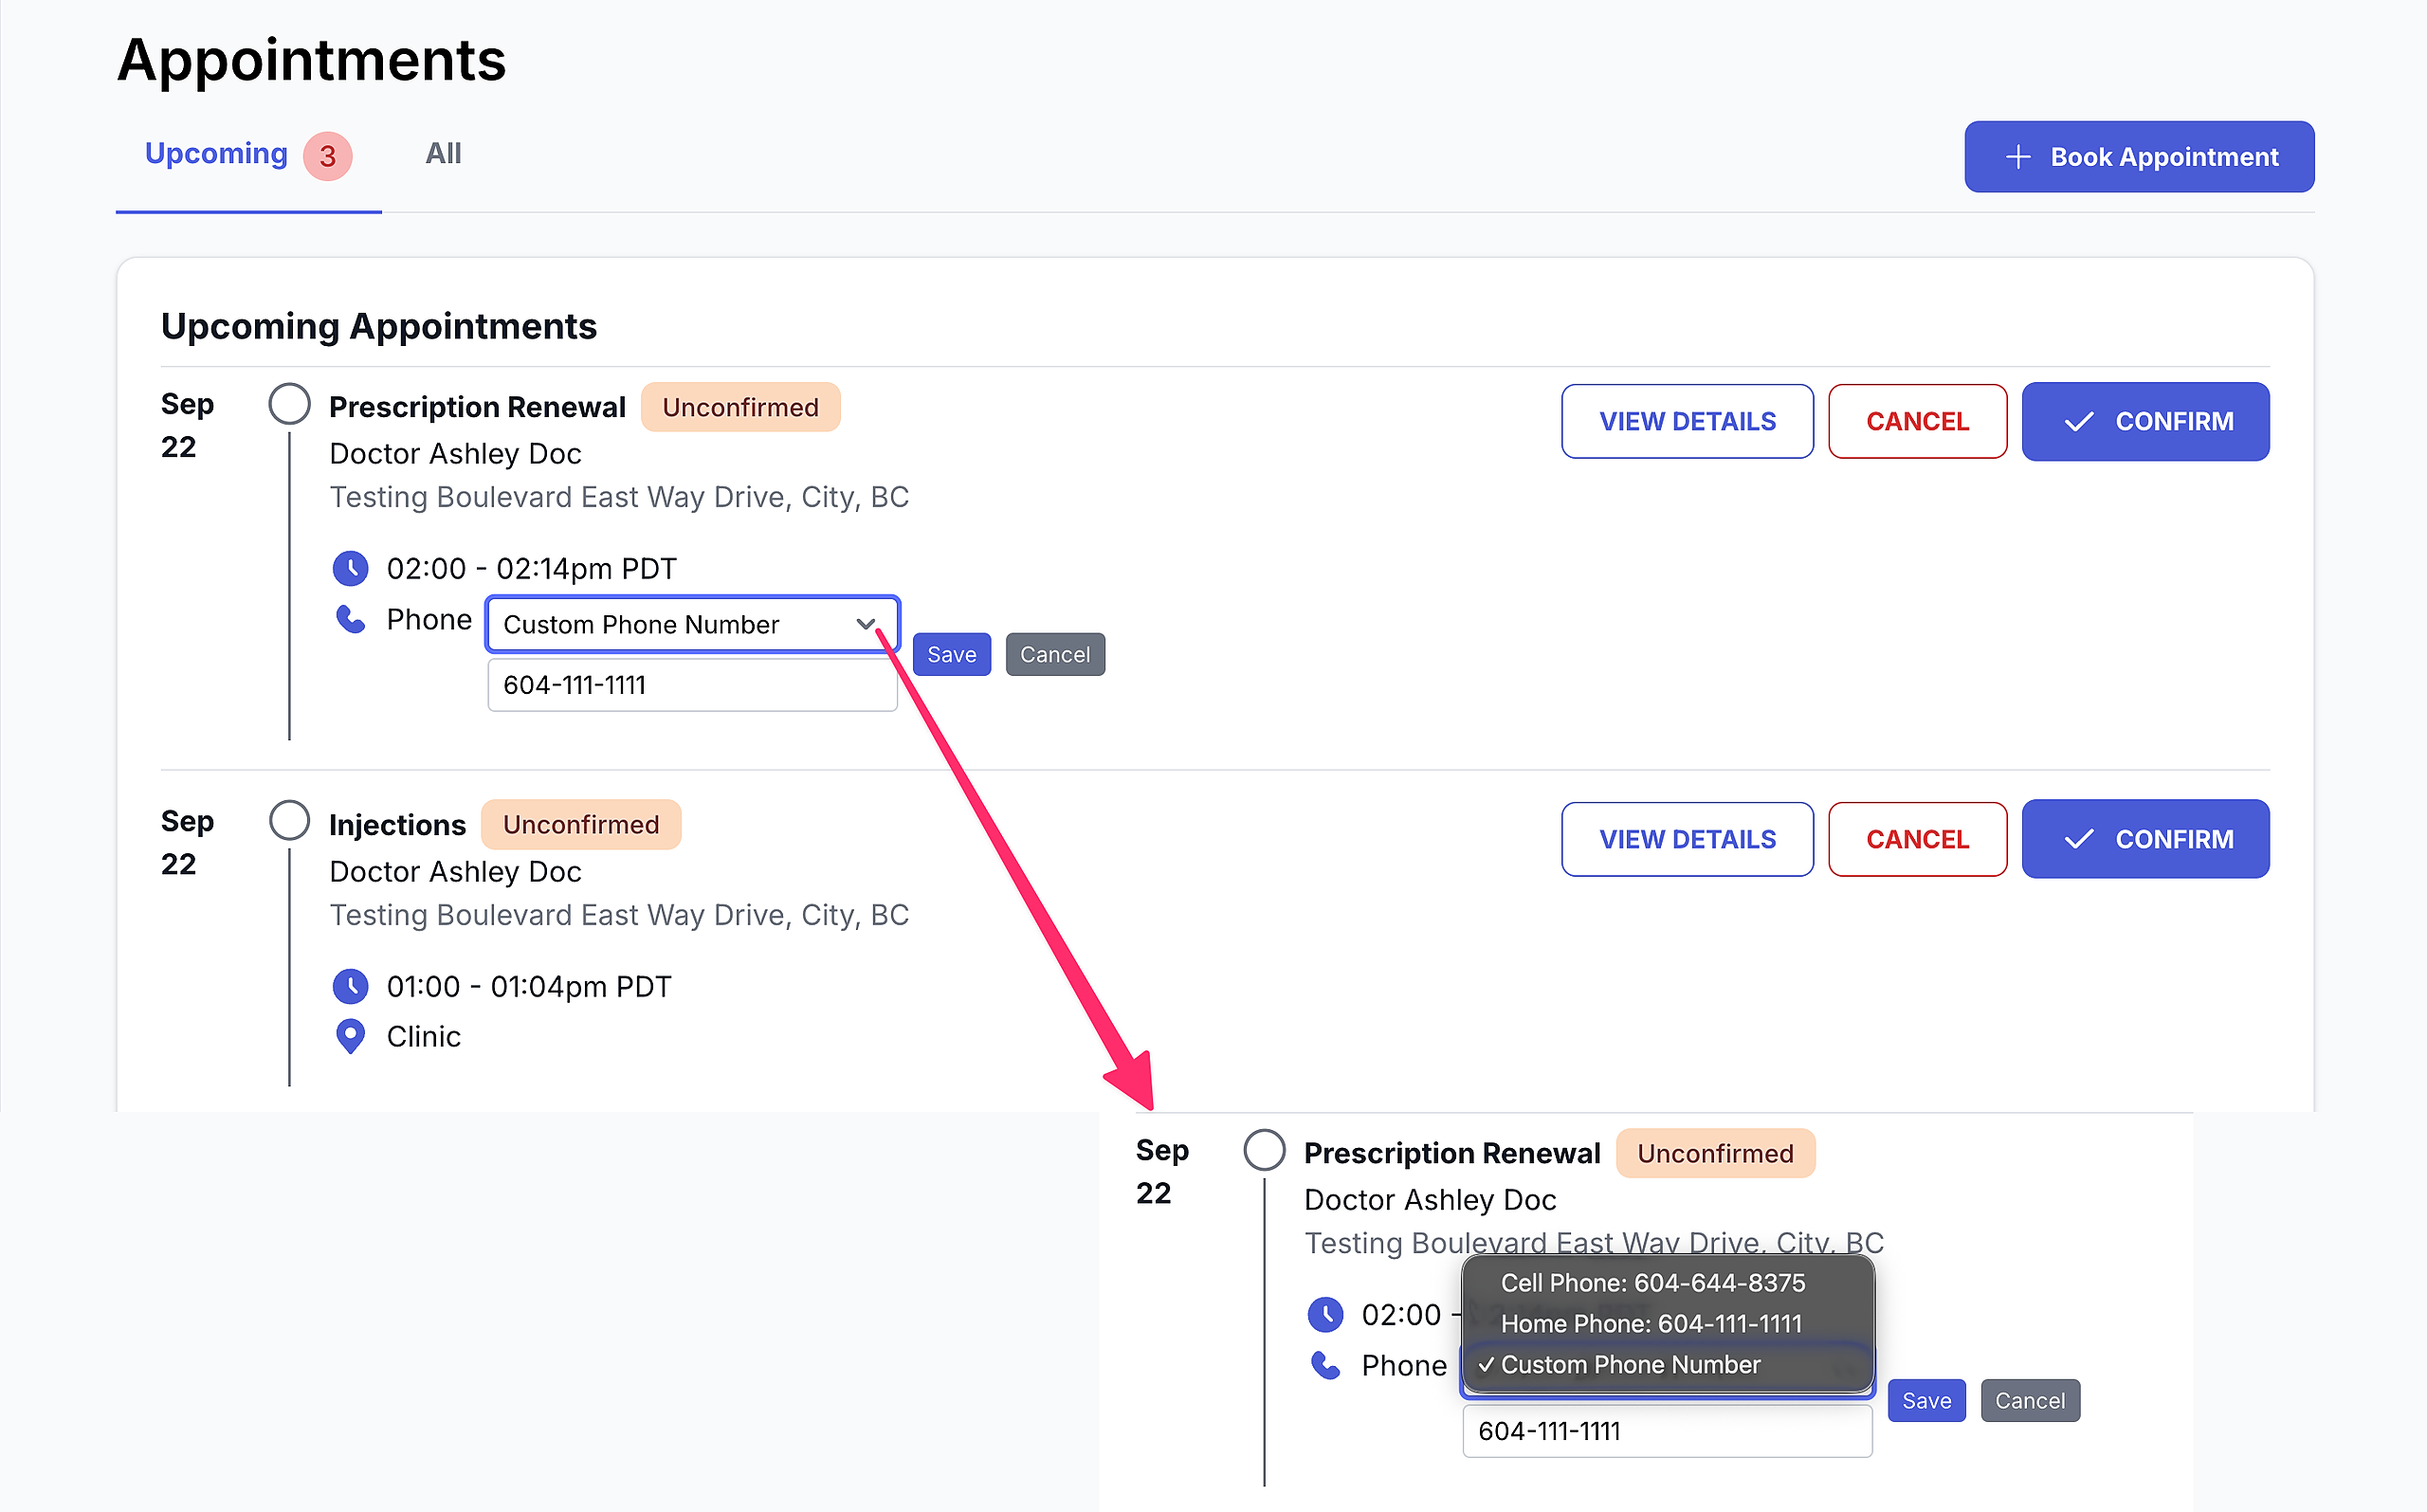This screenshot has height=1512, width=2427.
Task: Switch to the Upcoming tab
Action: coord(216,154)
